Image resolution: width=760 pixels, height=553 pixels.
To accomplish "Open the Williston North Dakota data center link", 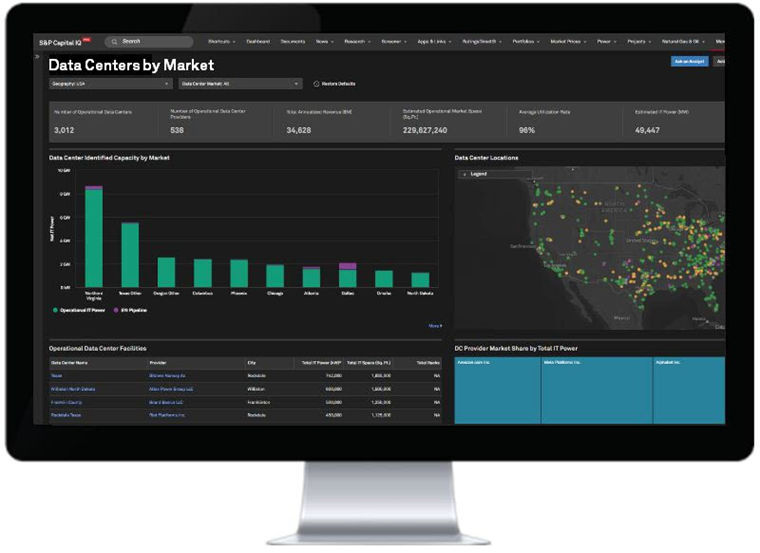I will [x=73, y=389].
